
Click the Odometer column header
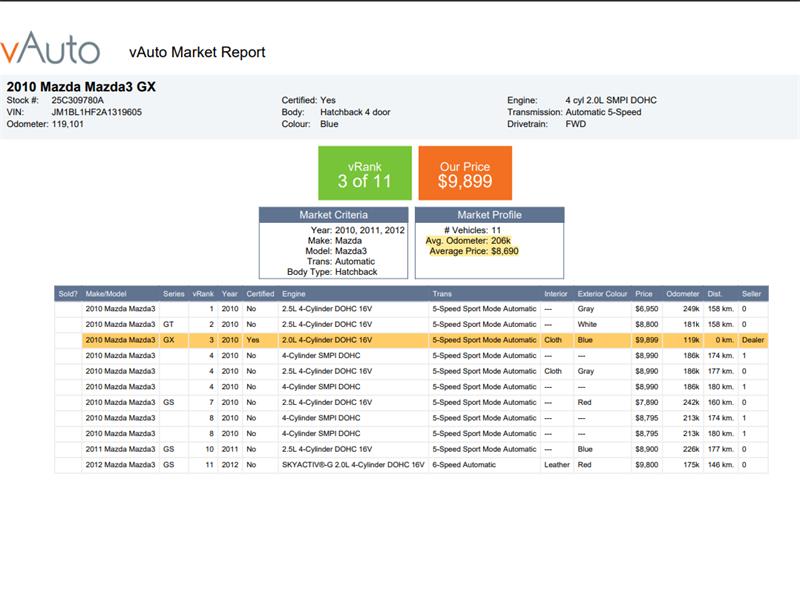pyautogui.click(x=683, y=294)
